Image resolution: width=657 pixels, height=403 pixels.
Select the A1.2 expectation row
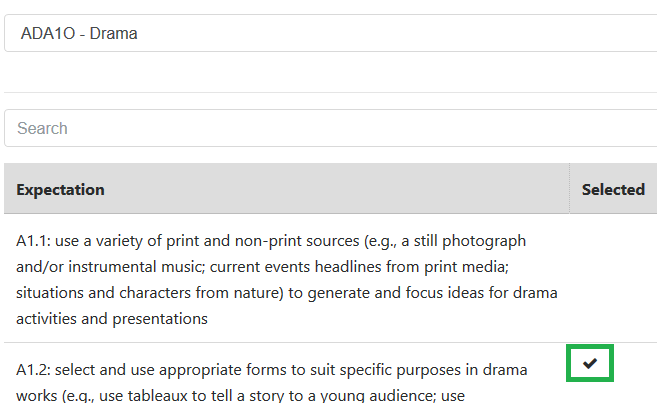(331, 373)
